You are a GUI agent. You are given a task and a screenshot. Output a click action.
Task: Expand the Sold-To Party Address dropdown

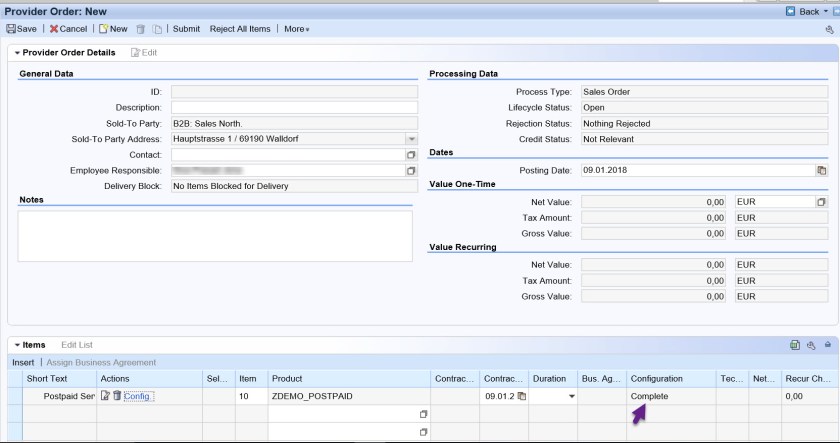410,139
